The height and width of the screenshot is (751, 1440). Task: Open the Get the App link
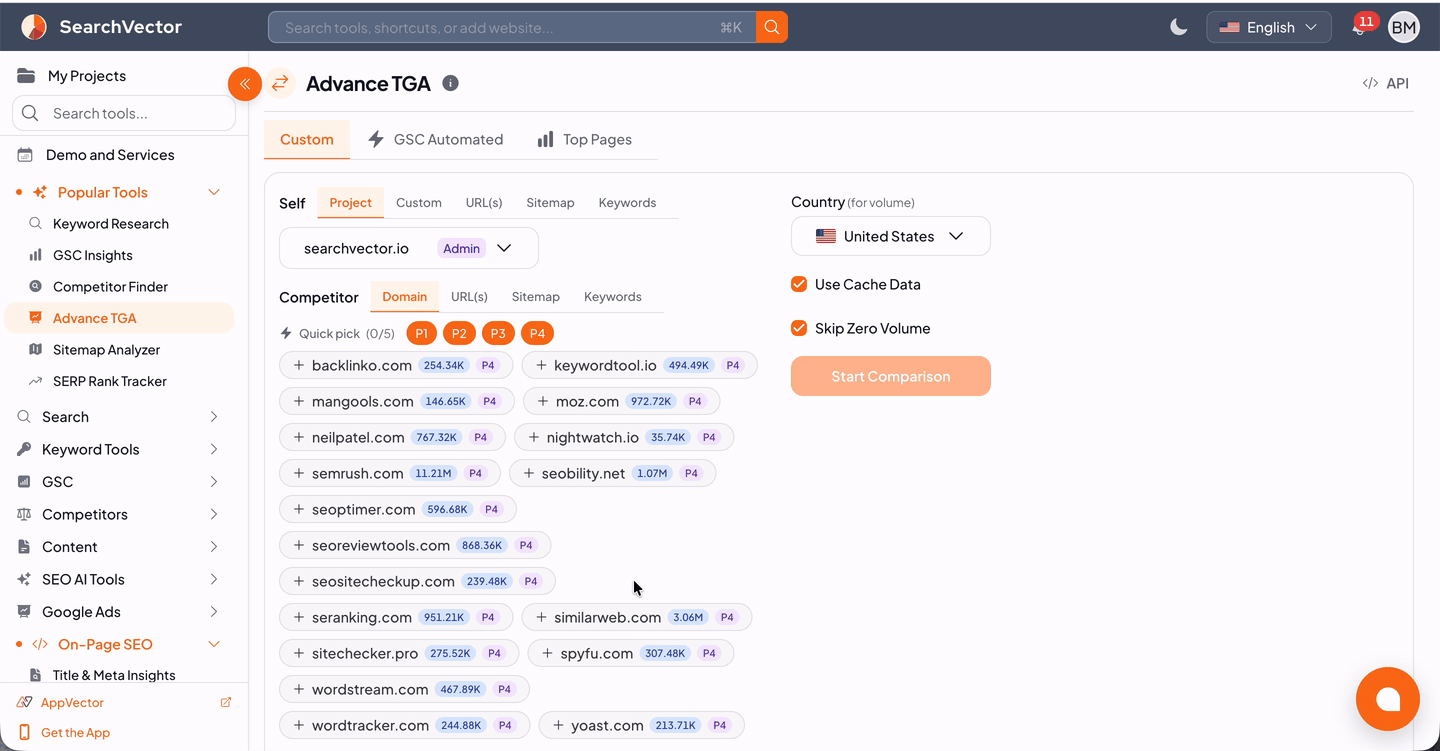coord(75,733)
